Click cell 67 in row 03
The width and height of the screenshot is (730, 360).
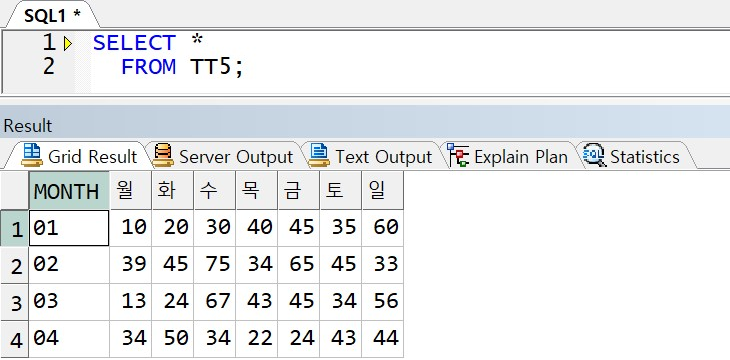tap(214, 302)
